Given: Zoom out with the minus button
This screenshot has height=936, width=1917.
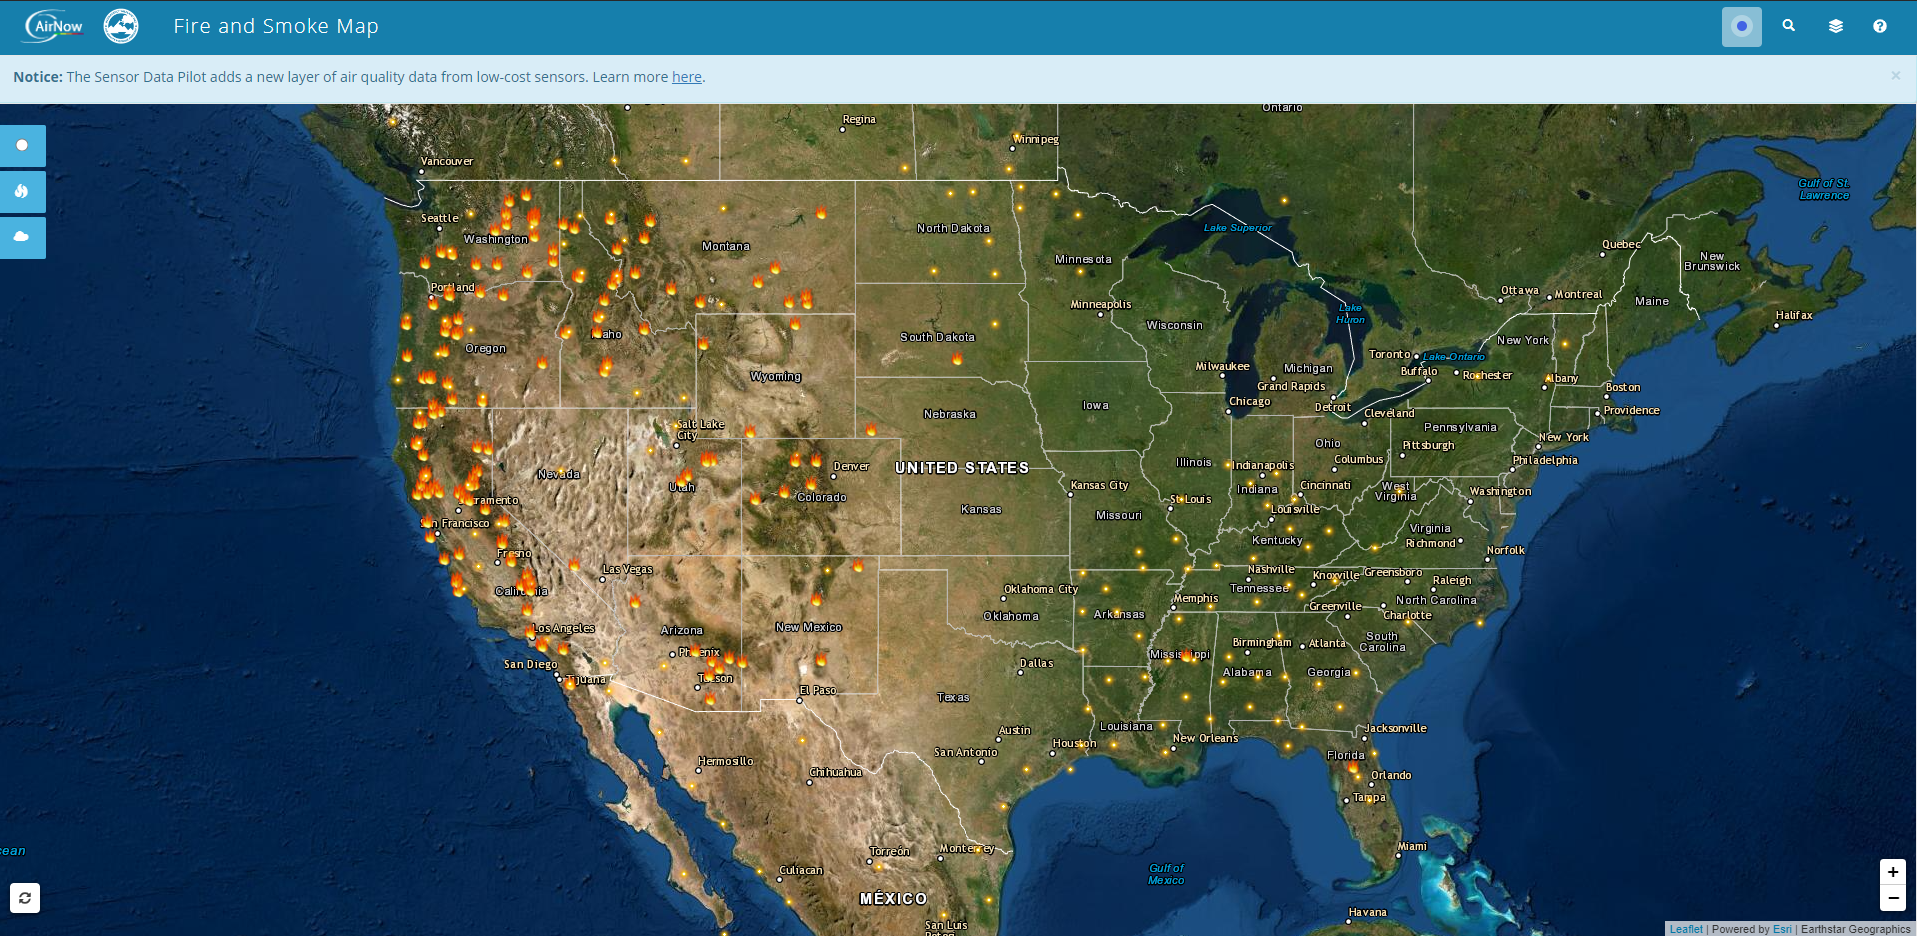Looking at the screenshot, I should tap(1892, 898).
